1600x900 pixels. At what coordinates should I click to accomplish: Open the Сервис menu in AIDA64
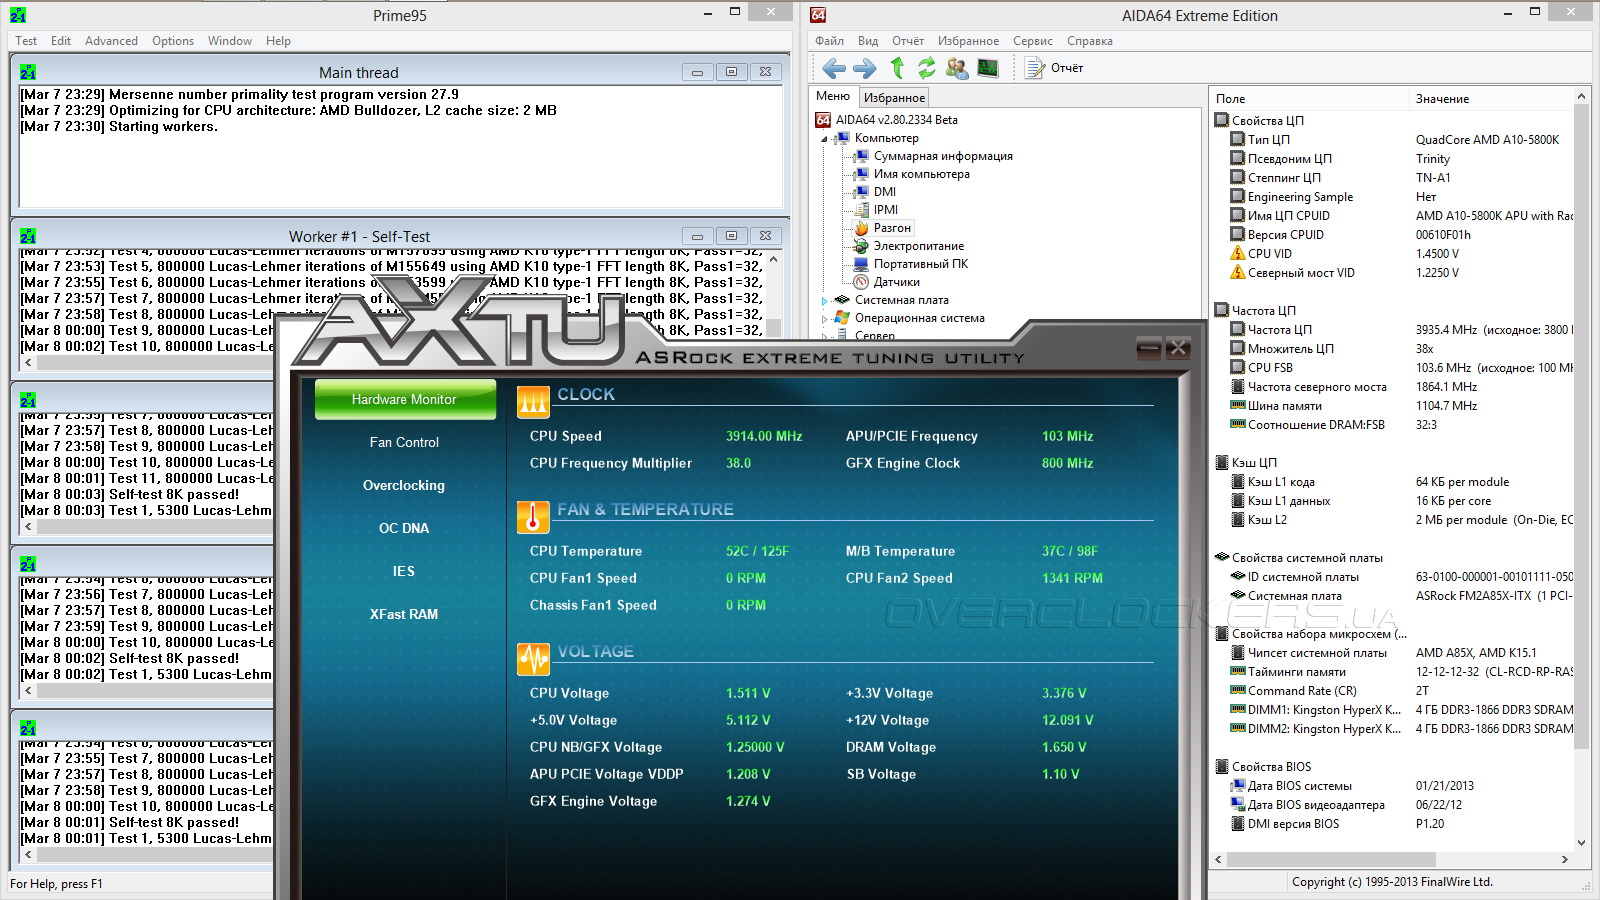(x=1033, y=41)
